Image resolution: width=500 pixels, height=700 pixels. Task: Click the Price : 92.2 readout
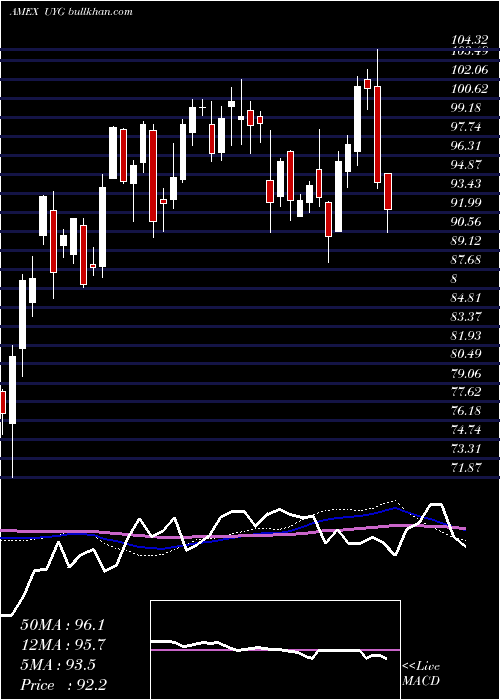pos(63,685)
